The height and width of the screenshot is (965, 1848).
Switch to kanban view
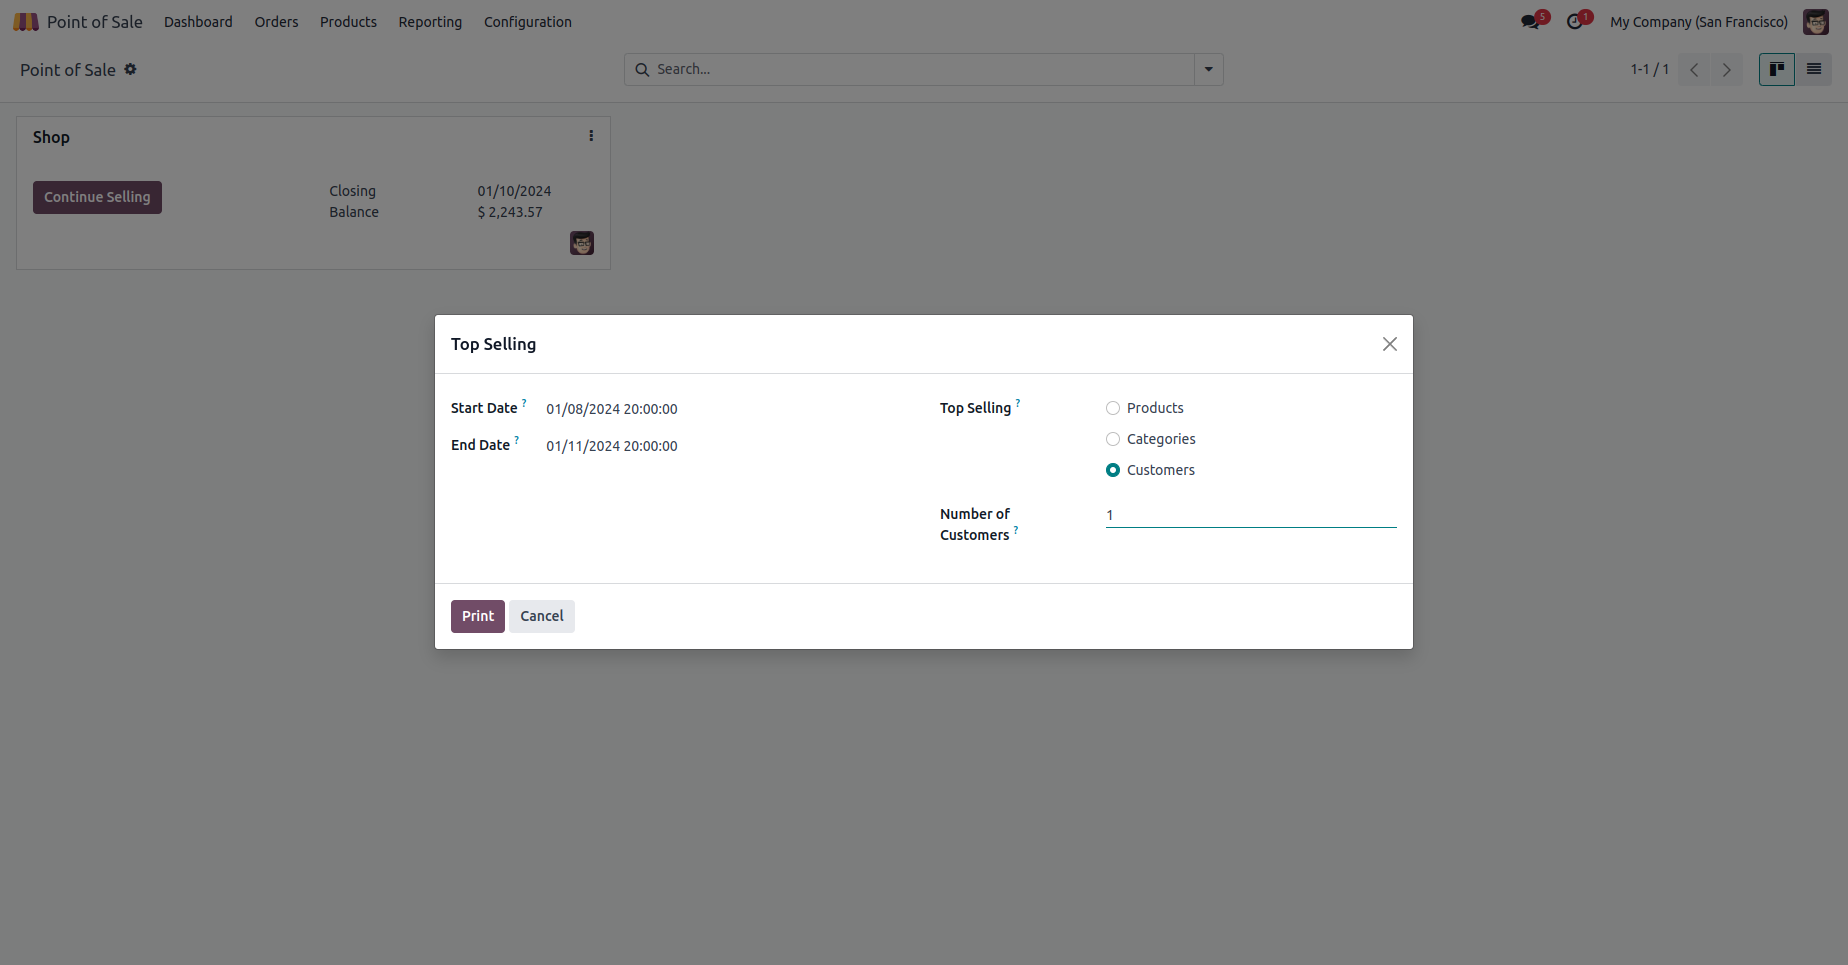tap(1776, 70)
